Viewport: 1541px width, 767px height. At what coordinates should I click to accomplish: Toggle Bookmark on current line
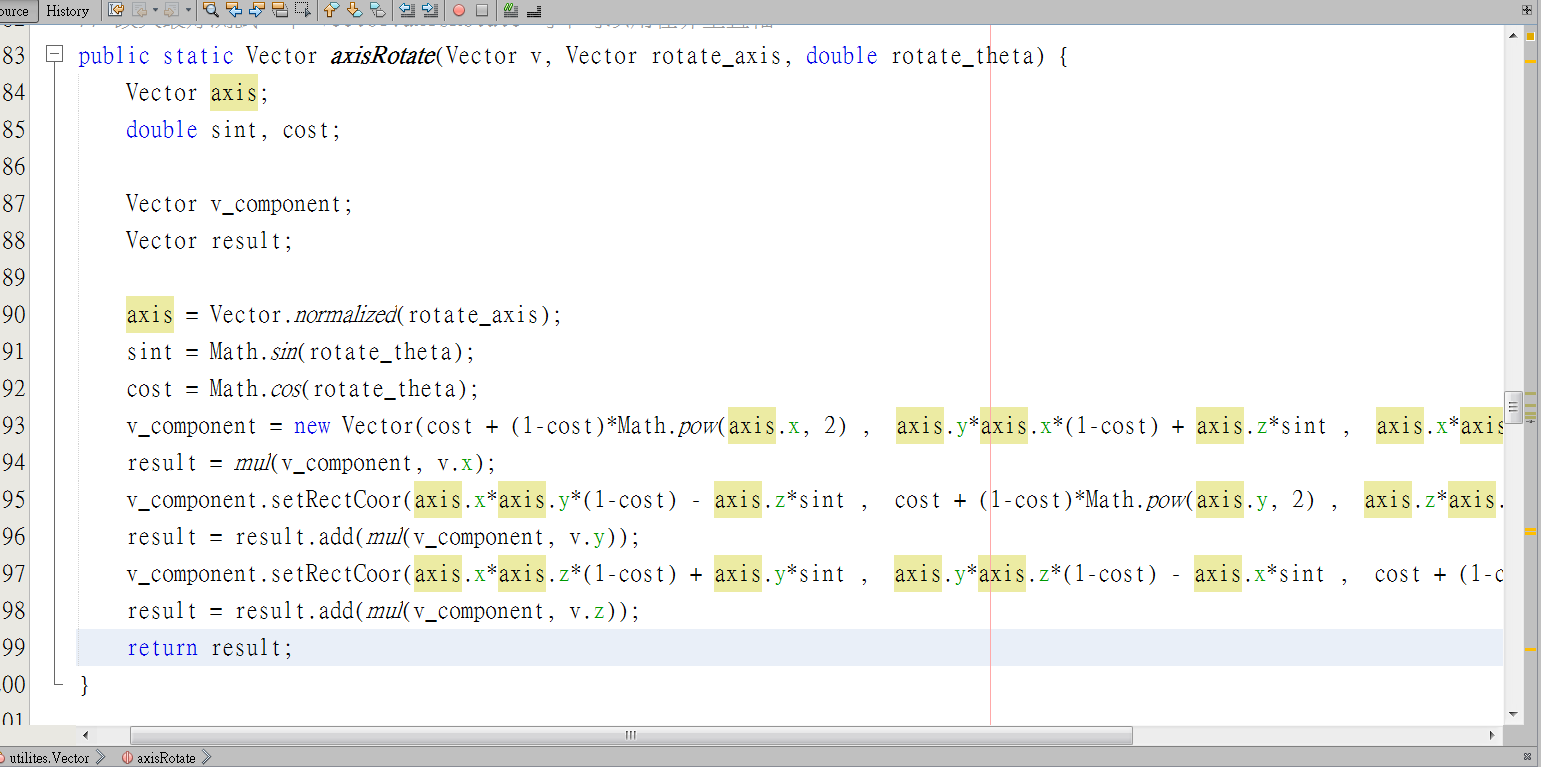coord(377,10)
